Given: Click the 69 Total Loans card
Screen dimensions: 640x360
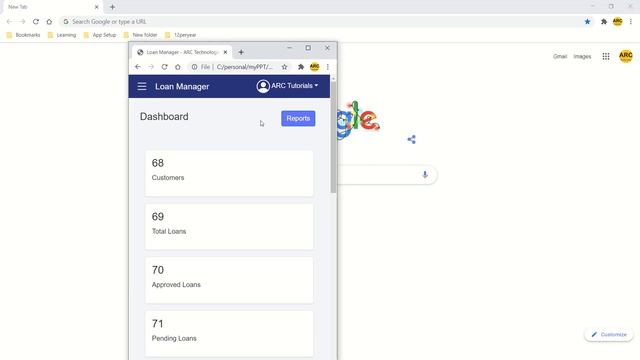Looking at the screenshot, I should [229, 227].
